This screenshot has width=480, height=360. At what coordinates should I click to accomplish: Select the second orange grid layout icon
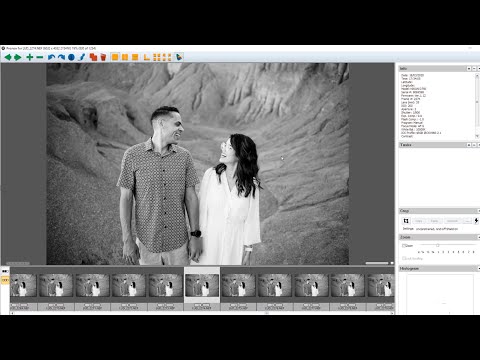coord(167,57)
